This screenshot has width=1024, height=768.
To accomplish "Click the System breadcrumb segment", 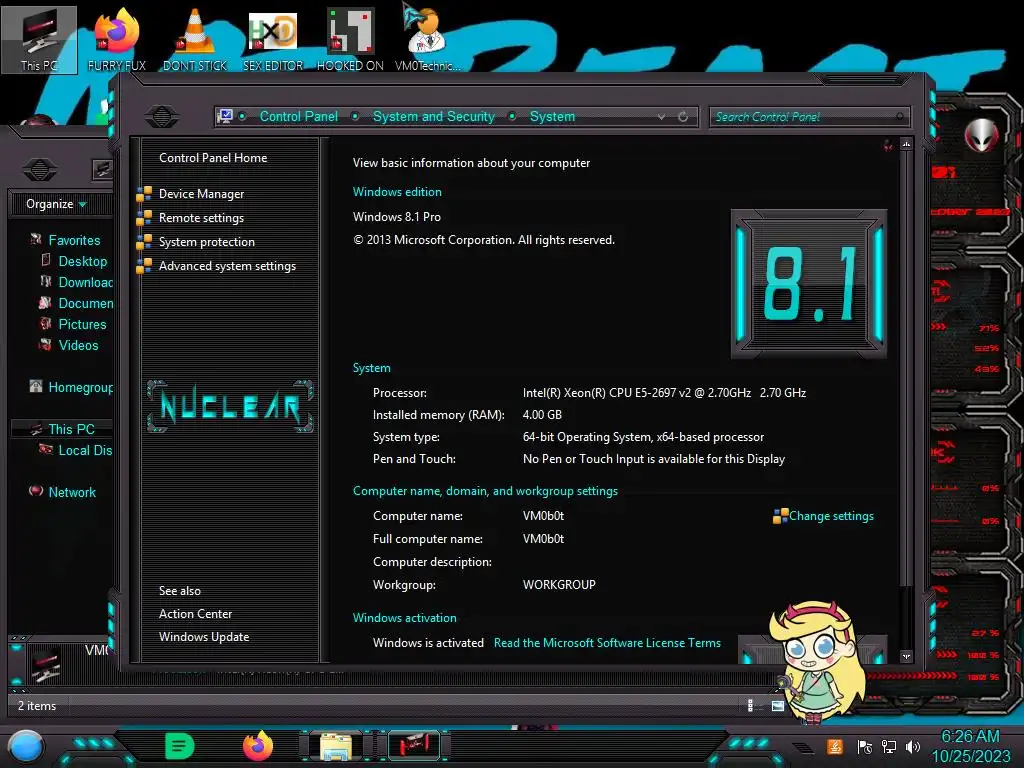I will coord(552,116).
